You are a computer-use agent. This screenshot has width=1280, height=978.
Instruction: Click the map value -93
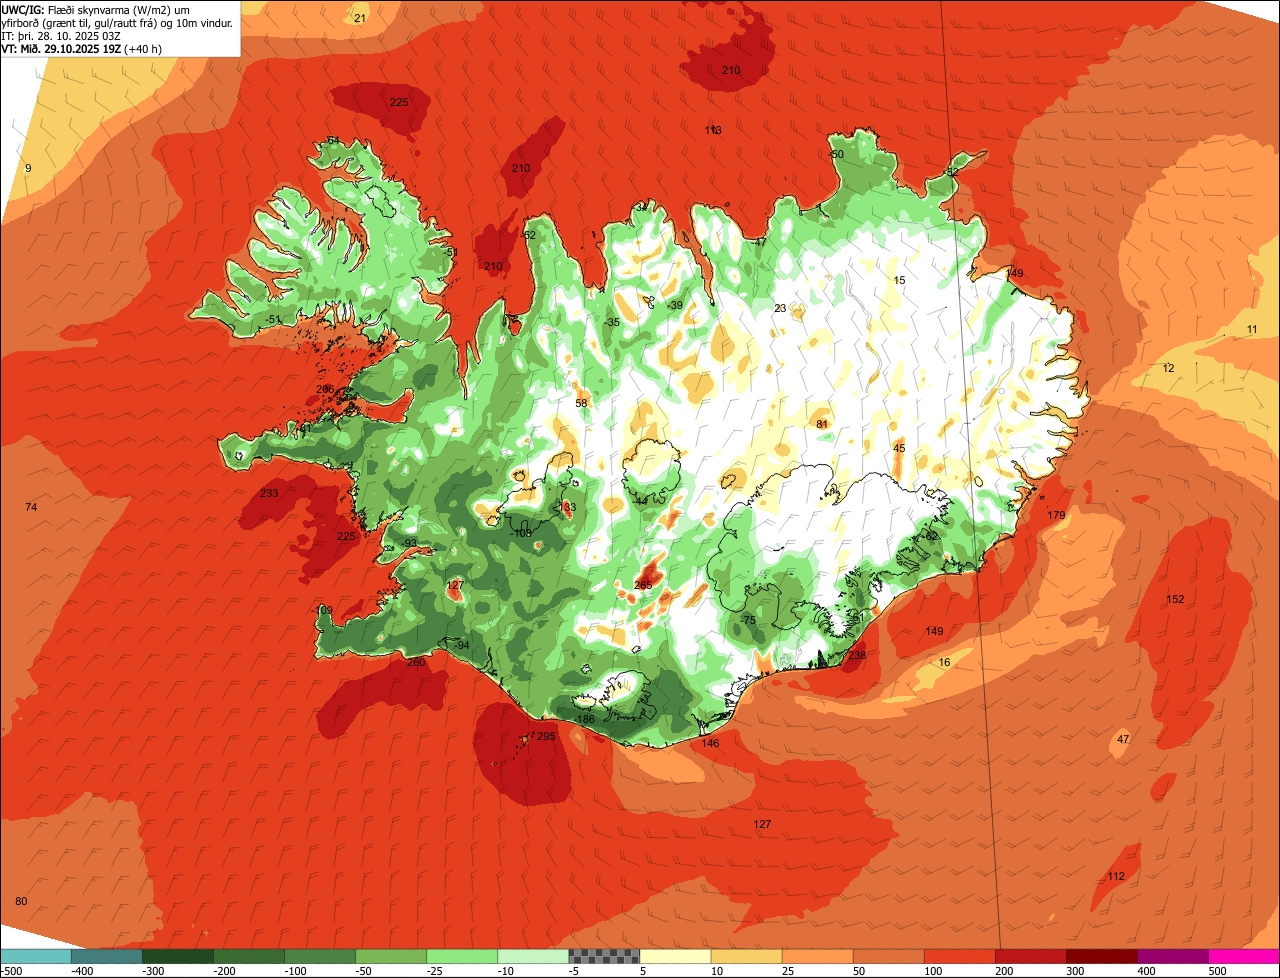[x=408, y=543]
